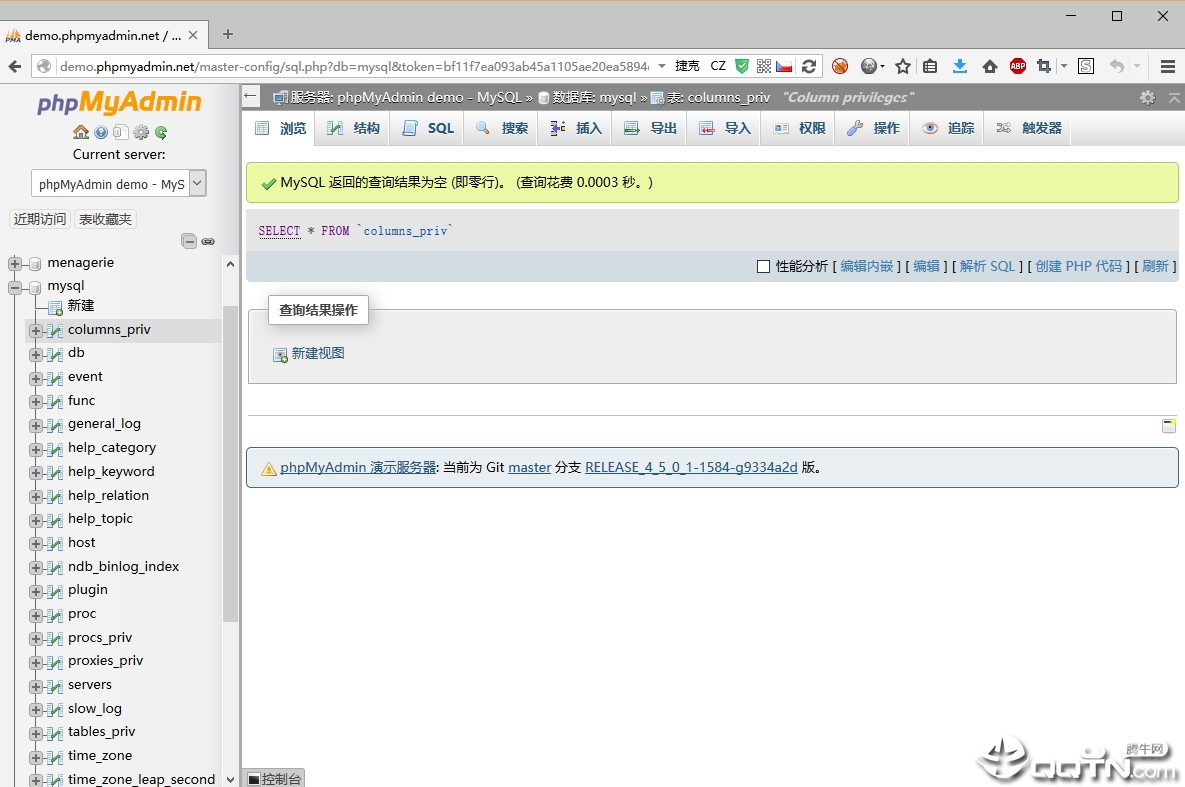This screenshot has height=787, width=1185.
Task: Expand the menagerie database node
Action: point(15,263)
